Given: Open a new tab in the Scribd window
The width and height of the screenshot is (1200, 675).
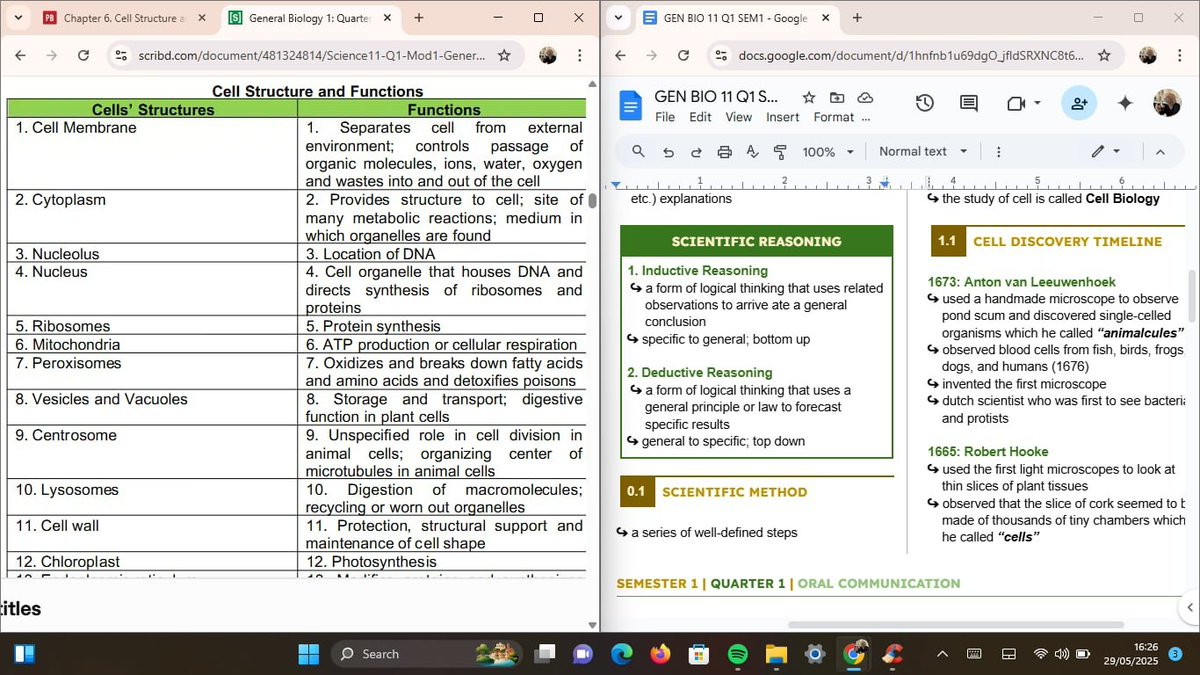Looking at the screenshot, I should (419, 18).
